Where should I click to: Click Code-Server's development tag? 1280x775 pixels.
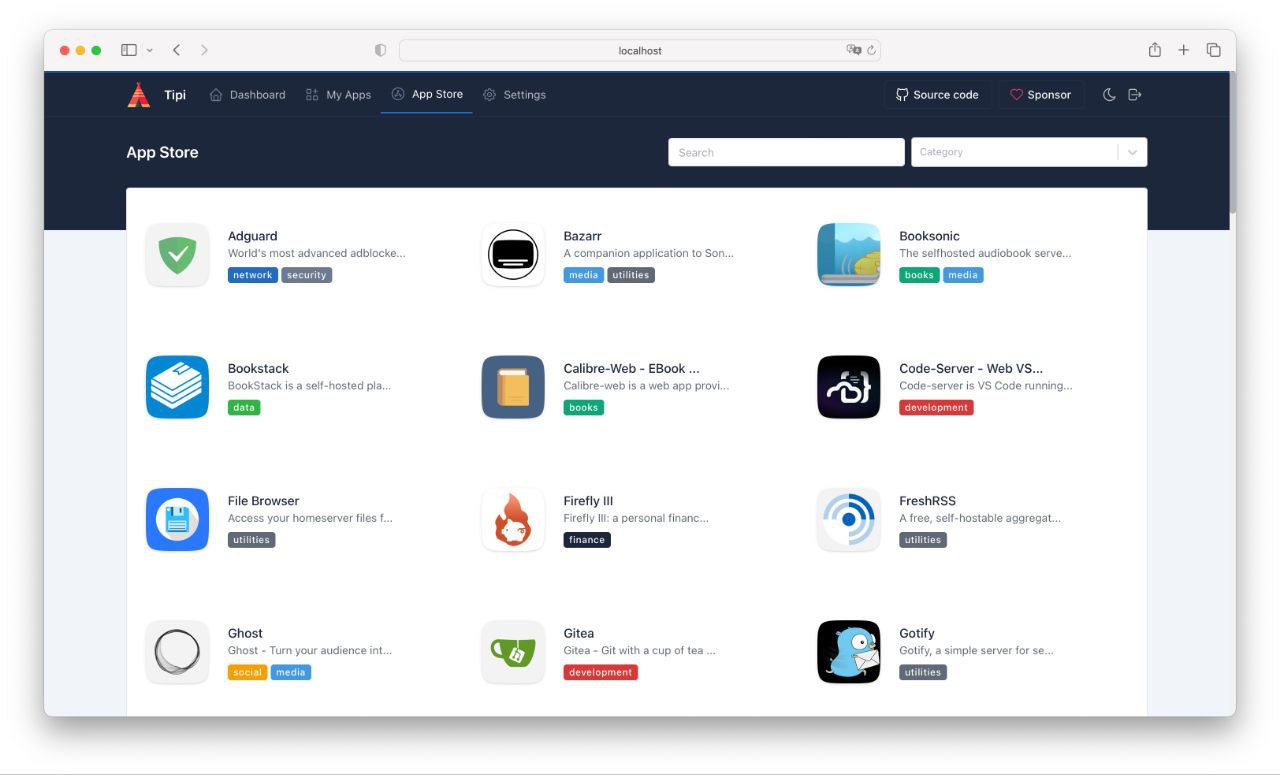click(936, 407)
